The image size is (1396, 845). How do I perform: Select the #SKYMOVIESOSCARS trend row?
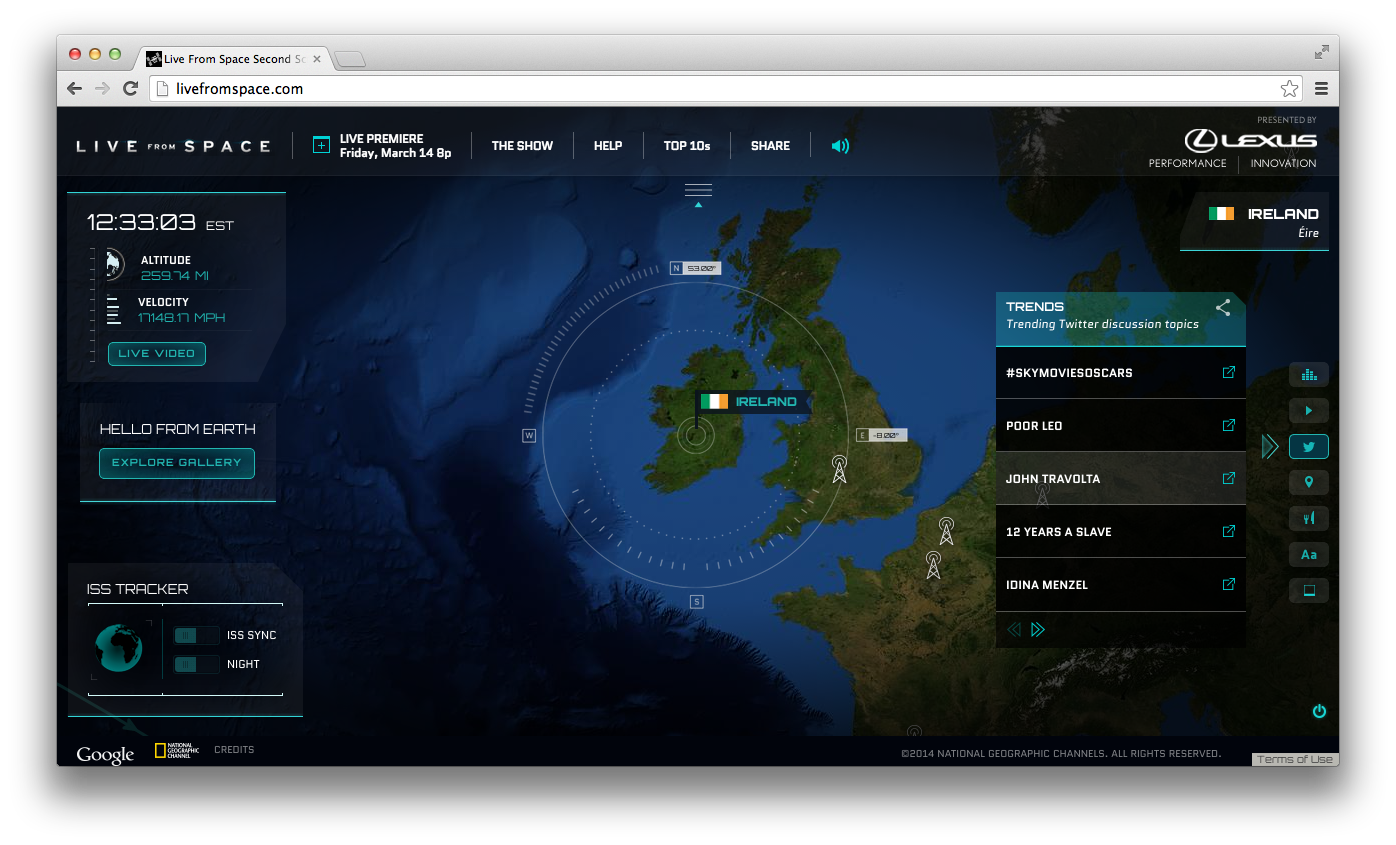(x=1121, y=372)
